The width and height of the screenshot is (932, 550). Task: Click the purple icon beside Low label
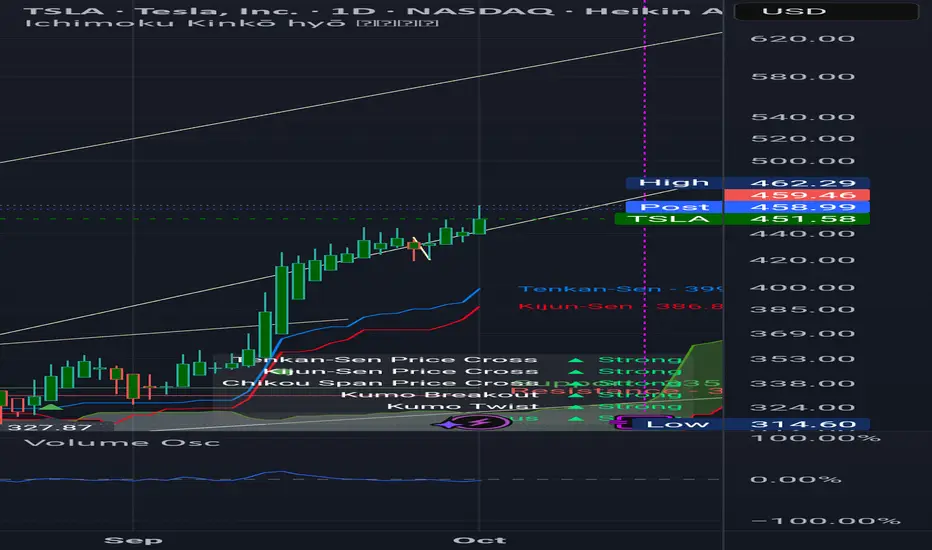(622, 423)
